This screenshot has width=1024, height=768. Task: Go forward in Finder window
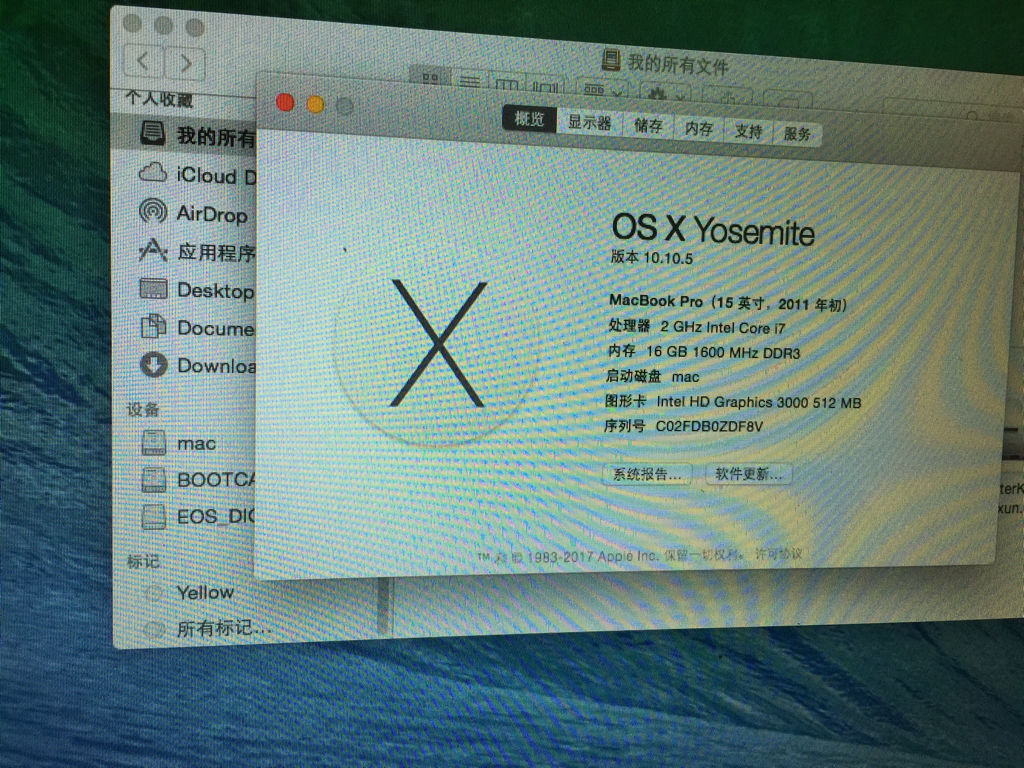(185, 63)
